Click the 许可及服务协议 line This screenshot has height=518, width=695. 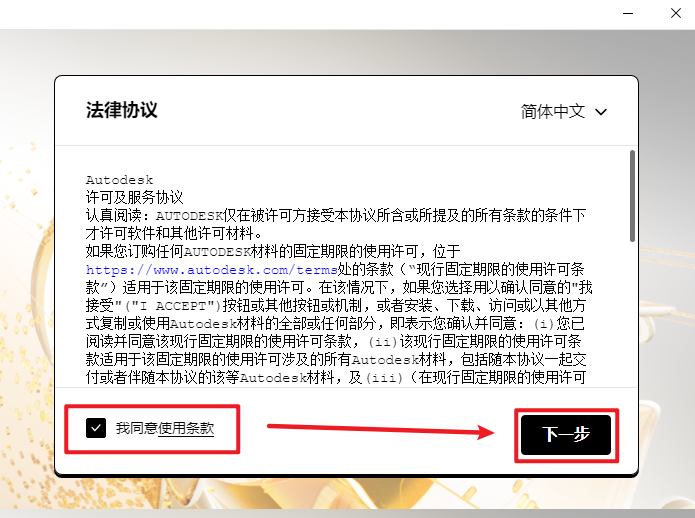pyautogui.click(x=134, y=197)
